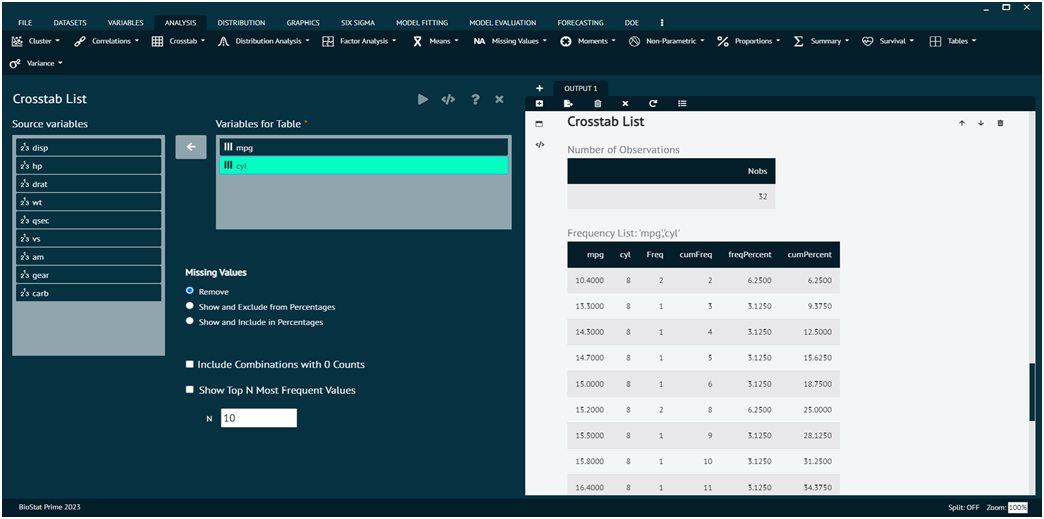Click the trash icon in output toolbar
The image size is (1044, 519).
click(597, 103)
